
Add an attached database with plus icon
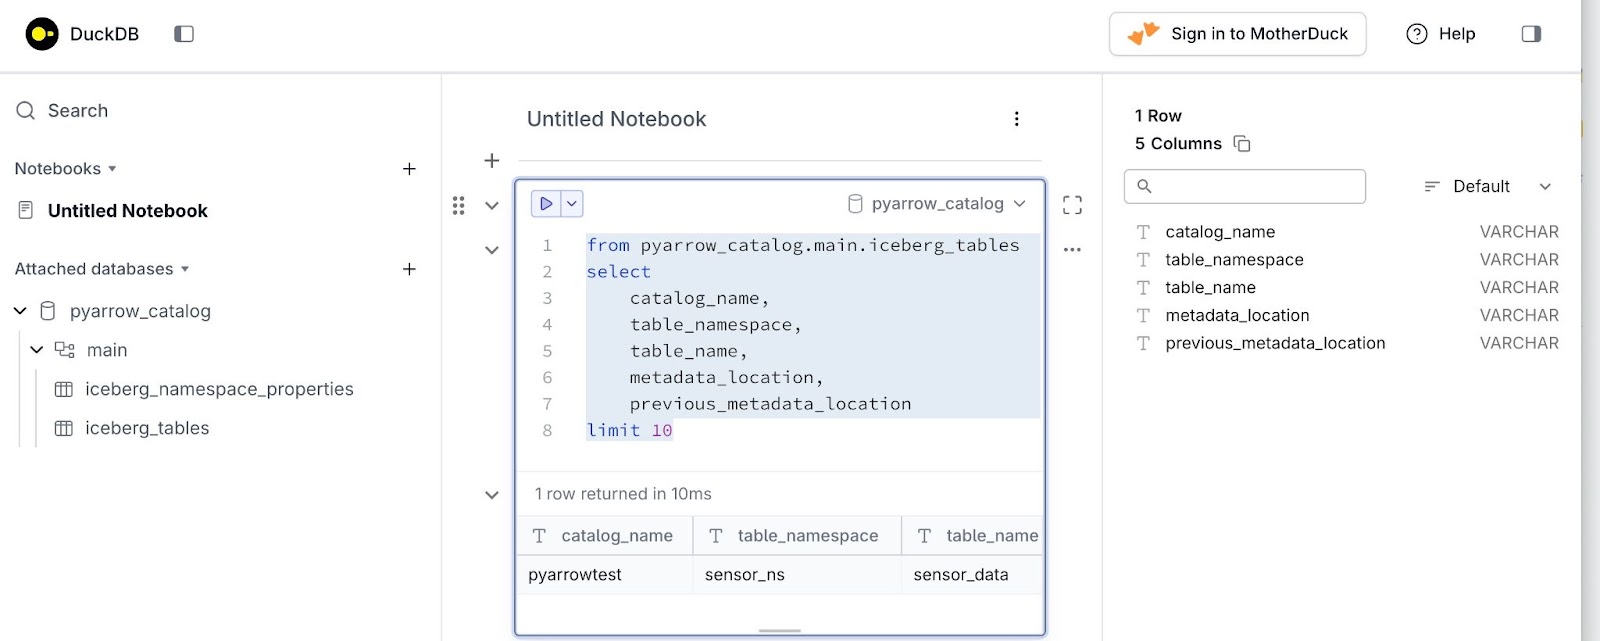[409, 269]
